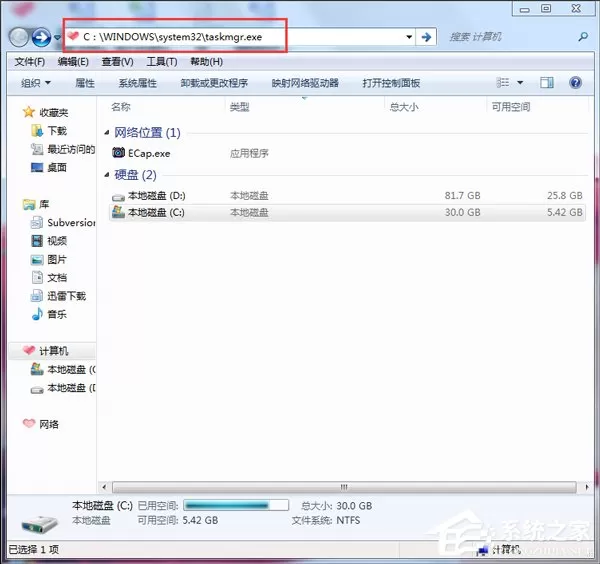Select 收藏夹 in the navigation pane

[x=46, y=112]
